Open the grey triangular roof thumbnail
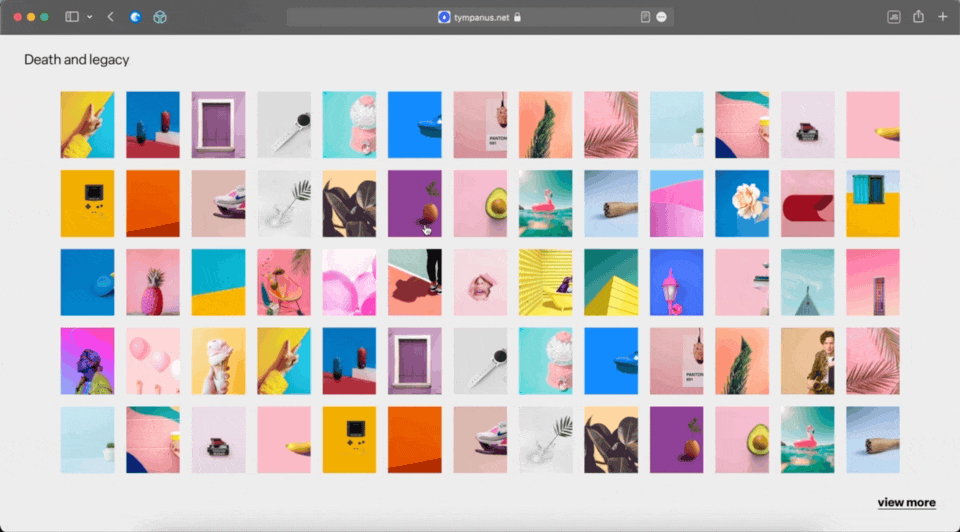The height and width of the screenshot is (532, 960). coord(808,282)
